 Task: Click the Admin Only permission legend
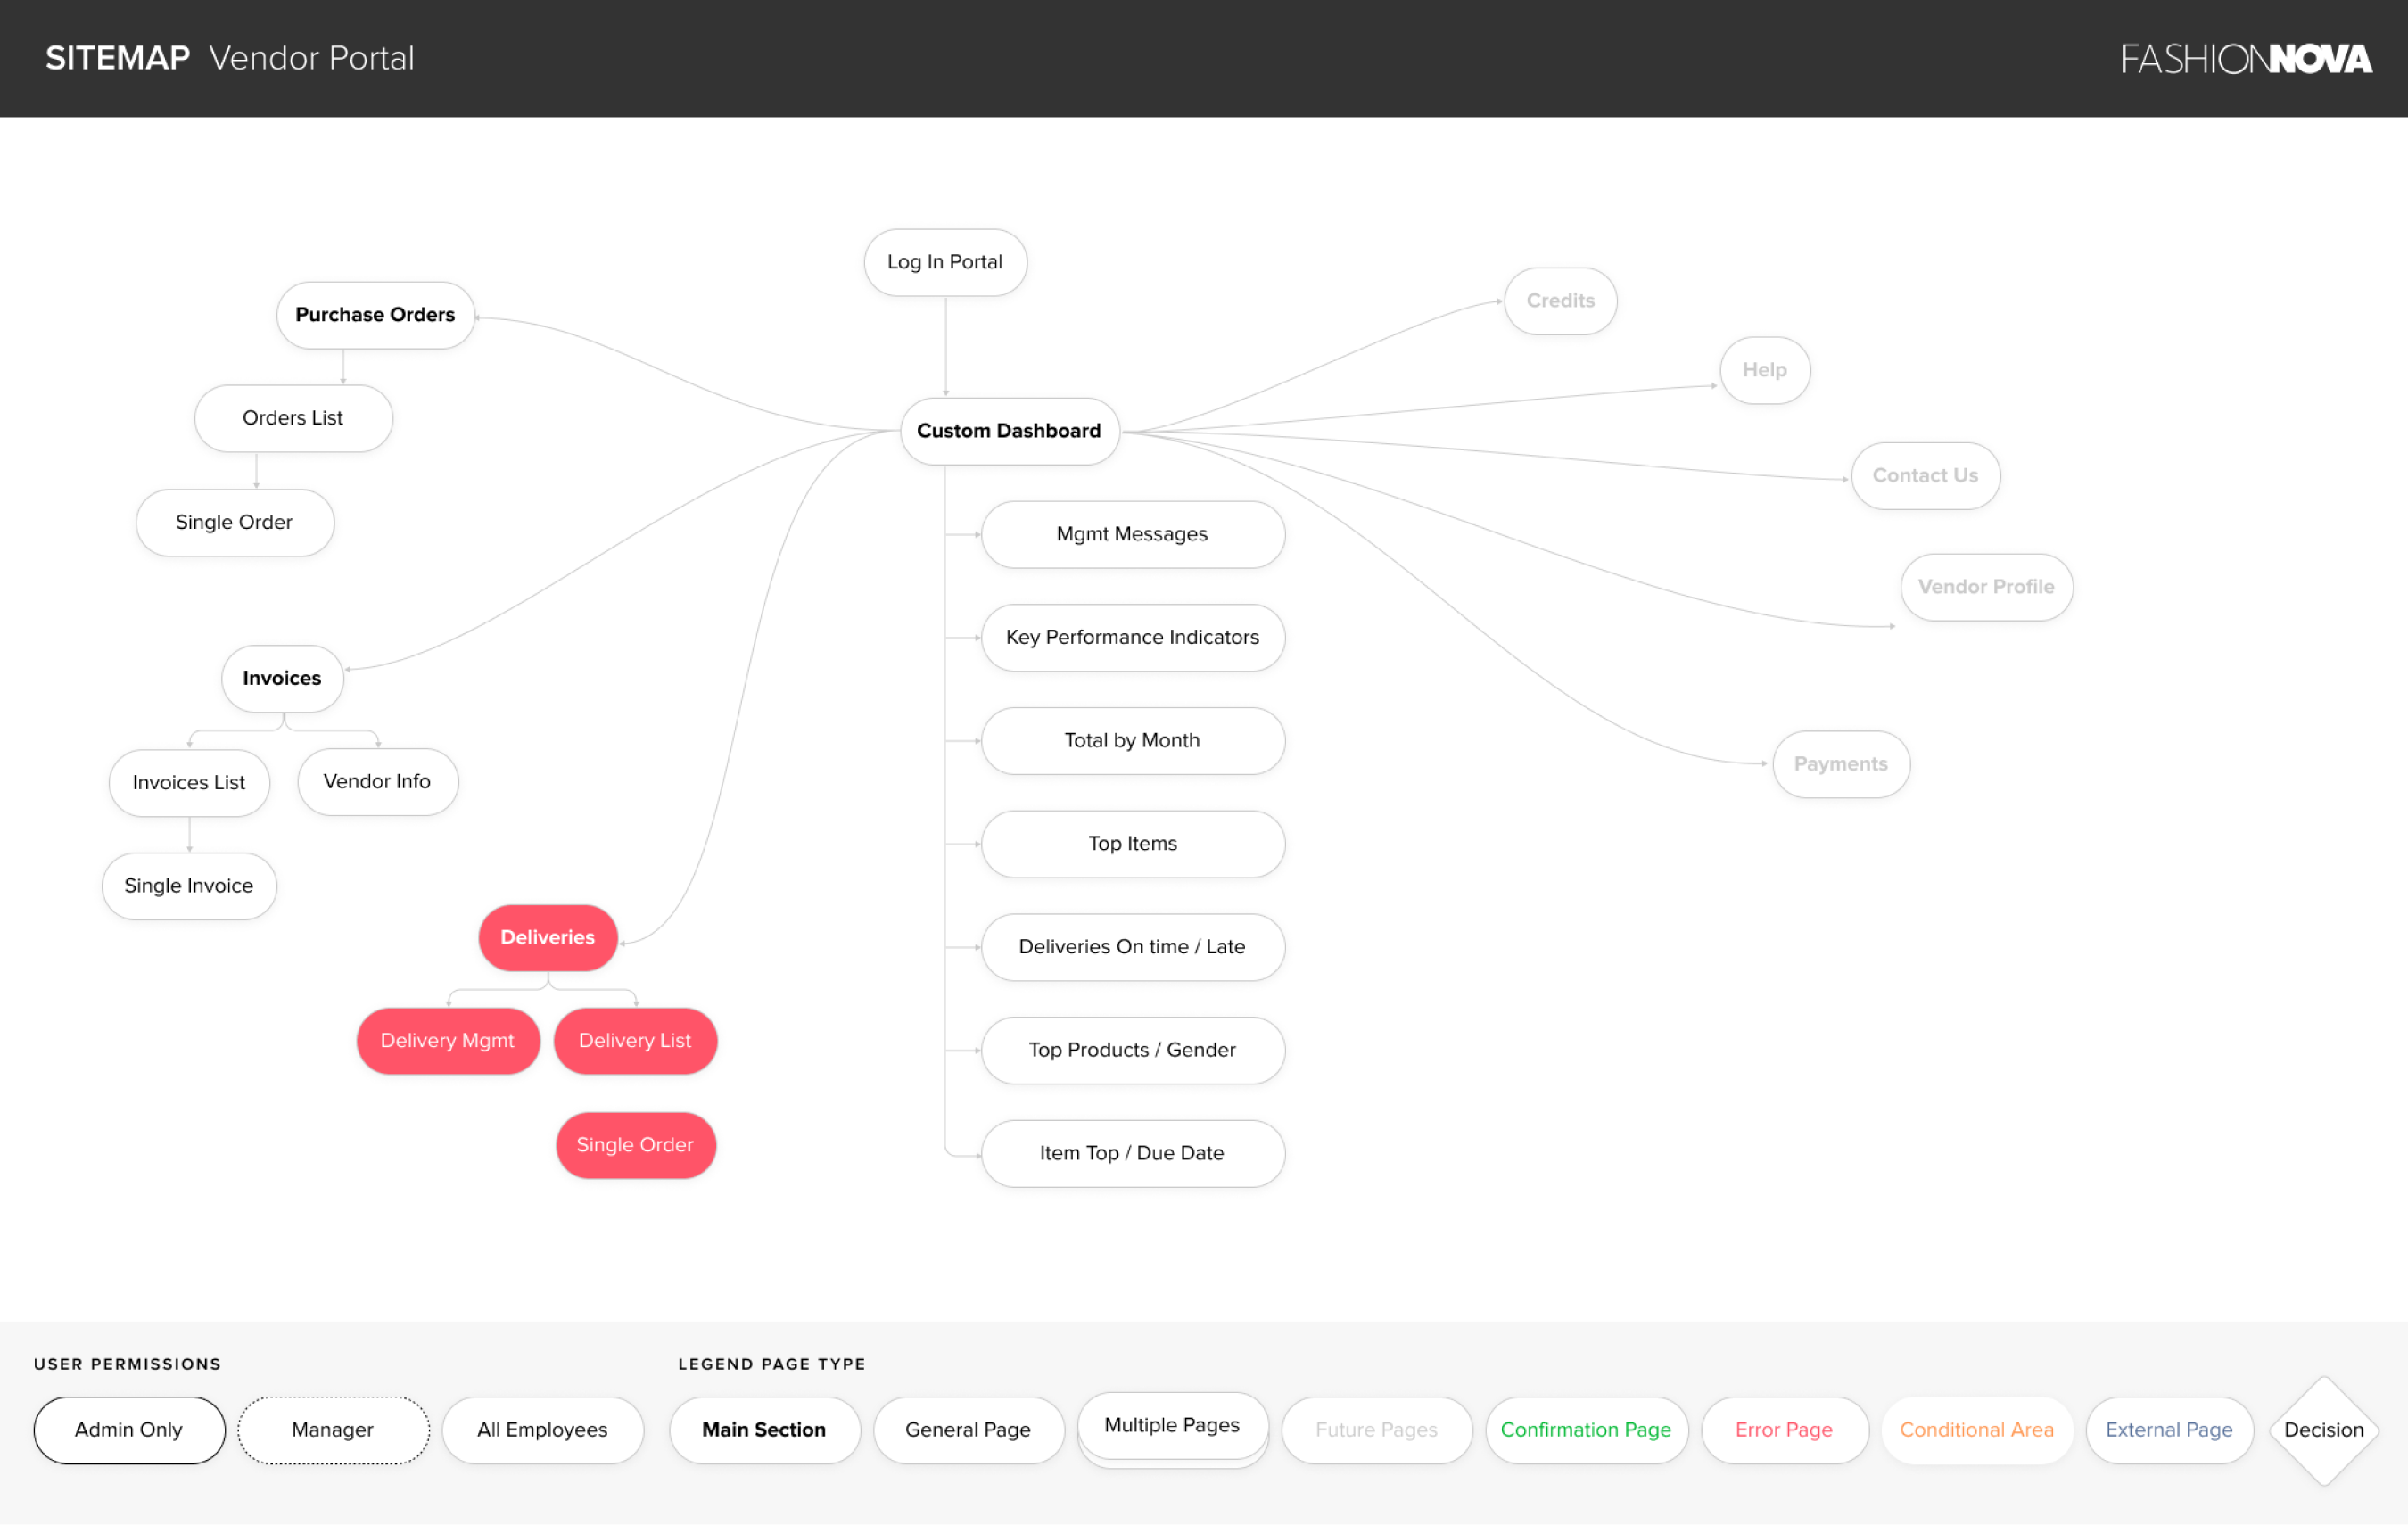tap(129, 1430)
